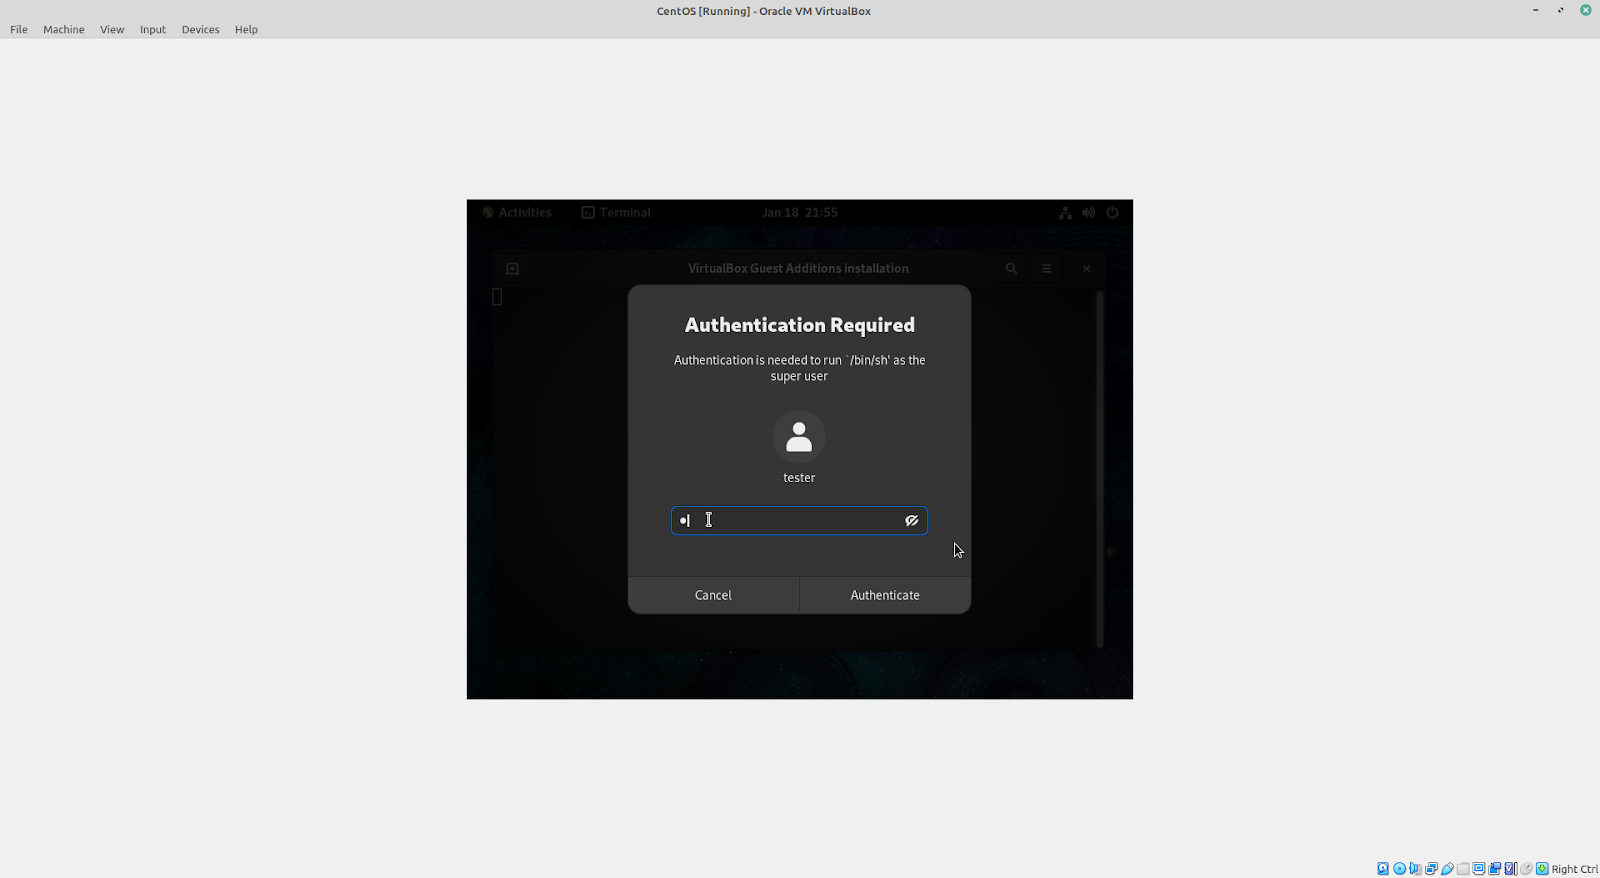Click the Right Ctrl host key label
Viewport: 1600px width, 878px height.
(x=1574, y=869)
